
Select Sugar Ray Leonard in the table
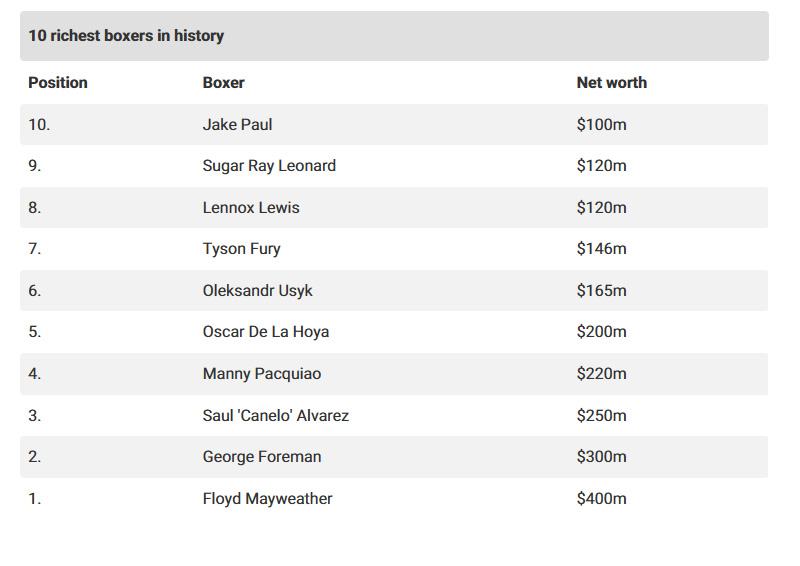[269, 166]
